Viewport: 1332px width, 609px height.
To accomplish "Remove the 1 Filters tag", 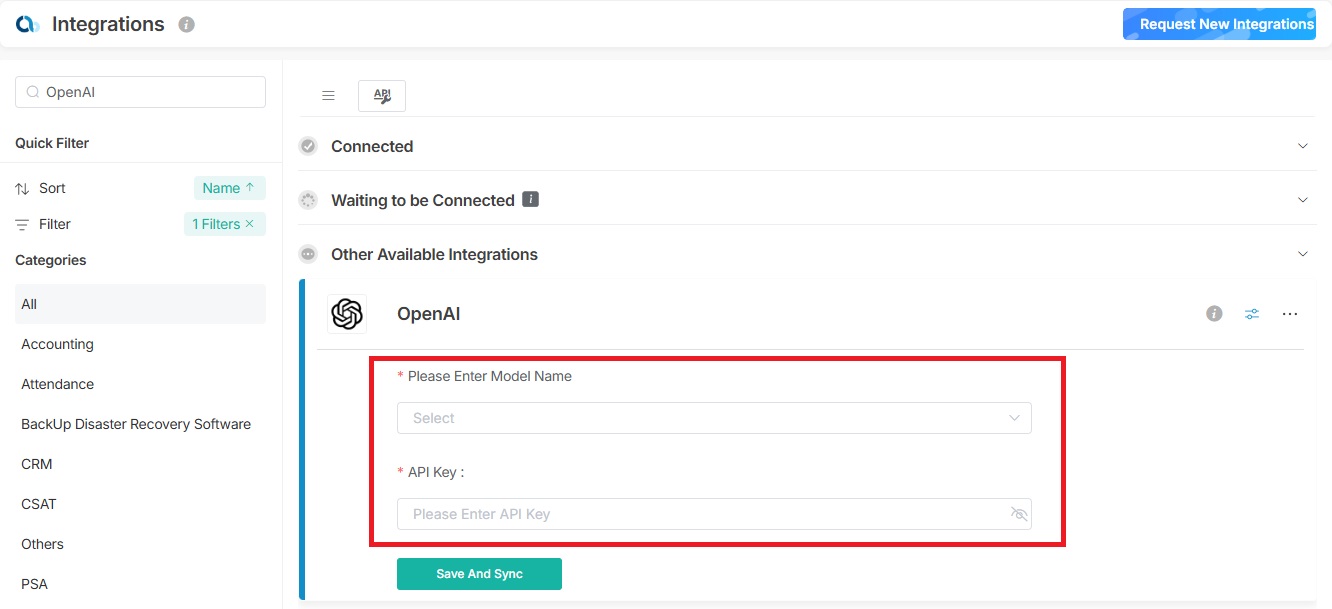I will (x=250, y=224).
